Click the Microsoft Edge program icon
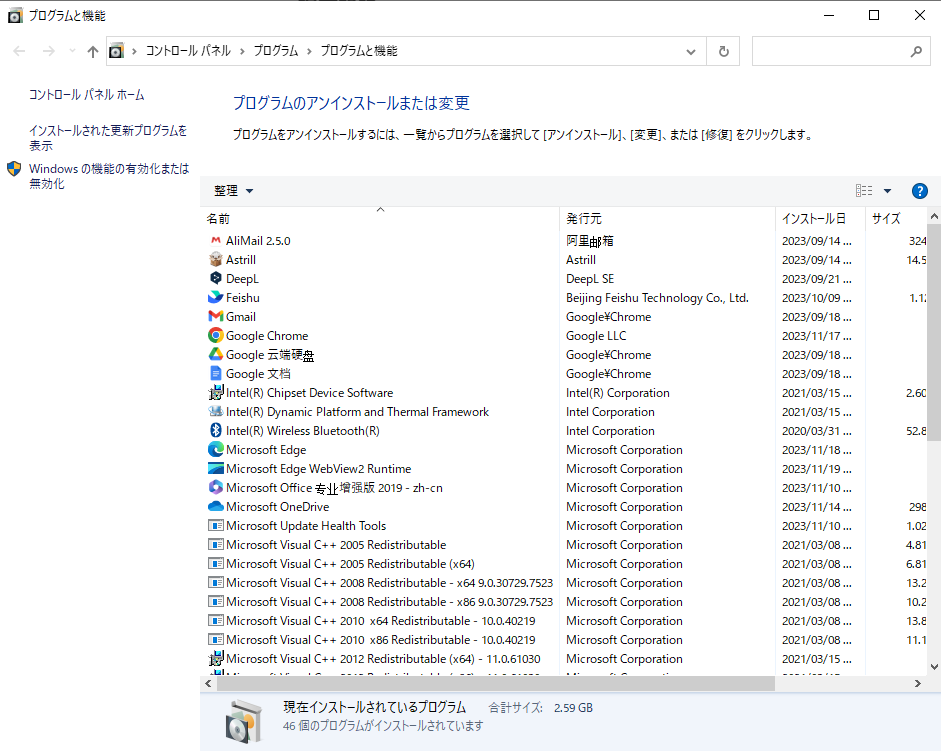This screenshot has width=941, height=751. tap(215, 449)
